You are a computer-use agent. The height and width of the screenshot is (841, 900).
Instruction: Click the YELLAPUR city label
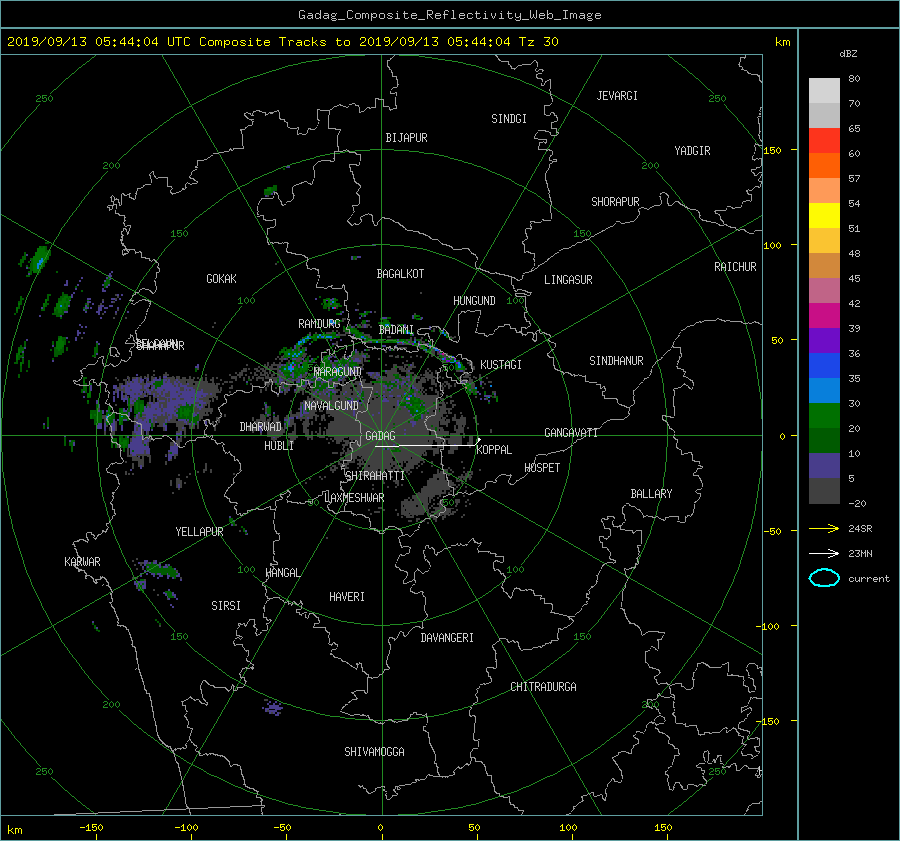coord(199,532)
